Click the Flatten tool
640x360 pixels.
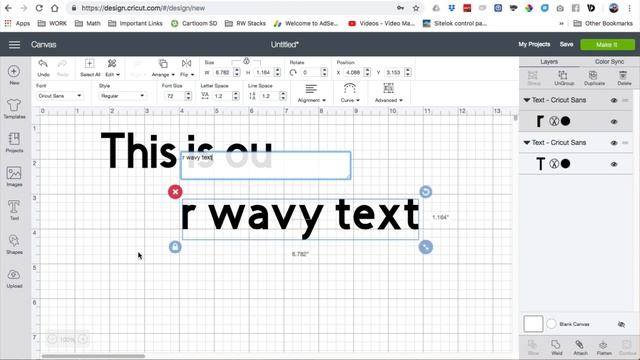tap(604, 347)
